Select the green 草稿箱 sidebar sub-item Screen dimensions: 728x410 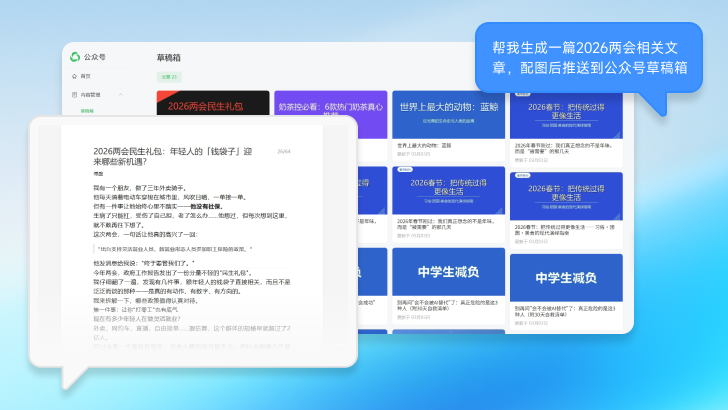pyautogui.click(x=87, y=111)
